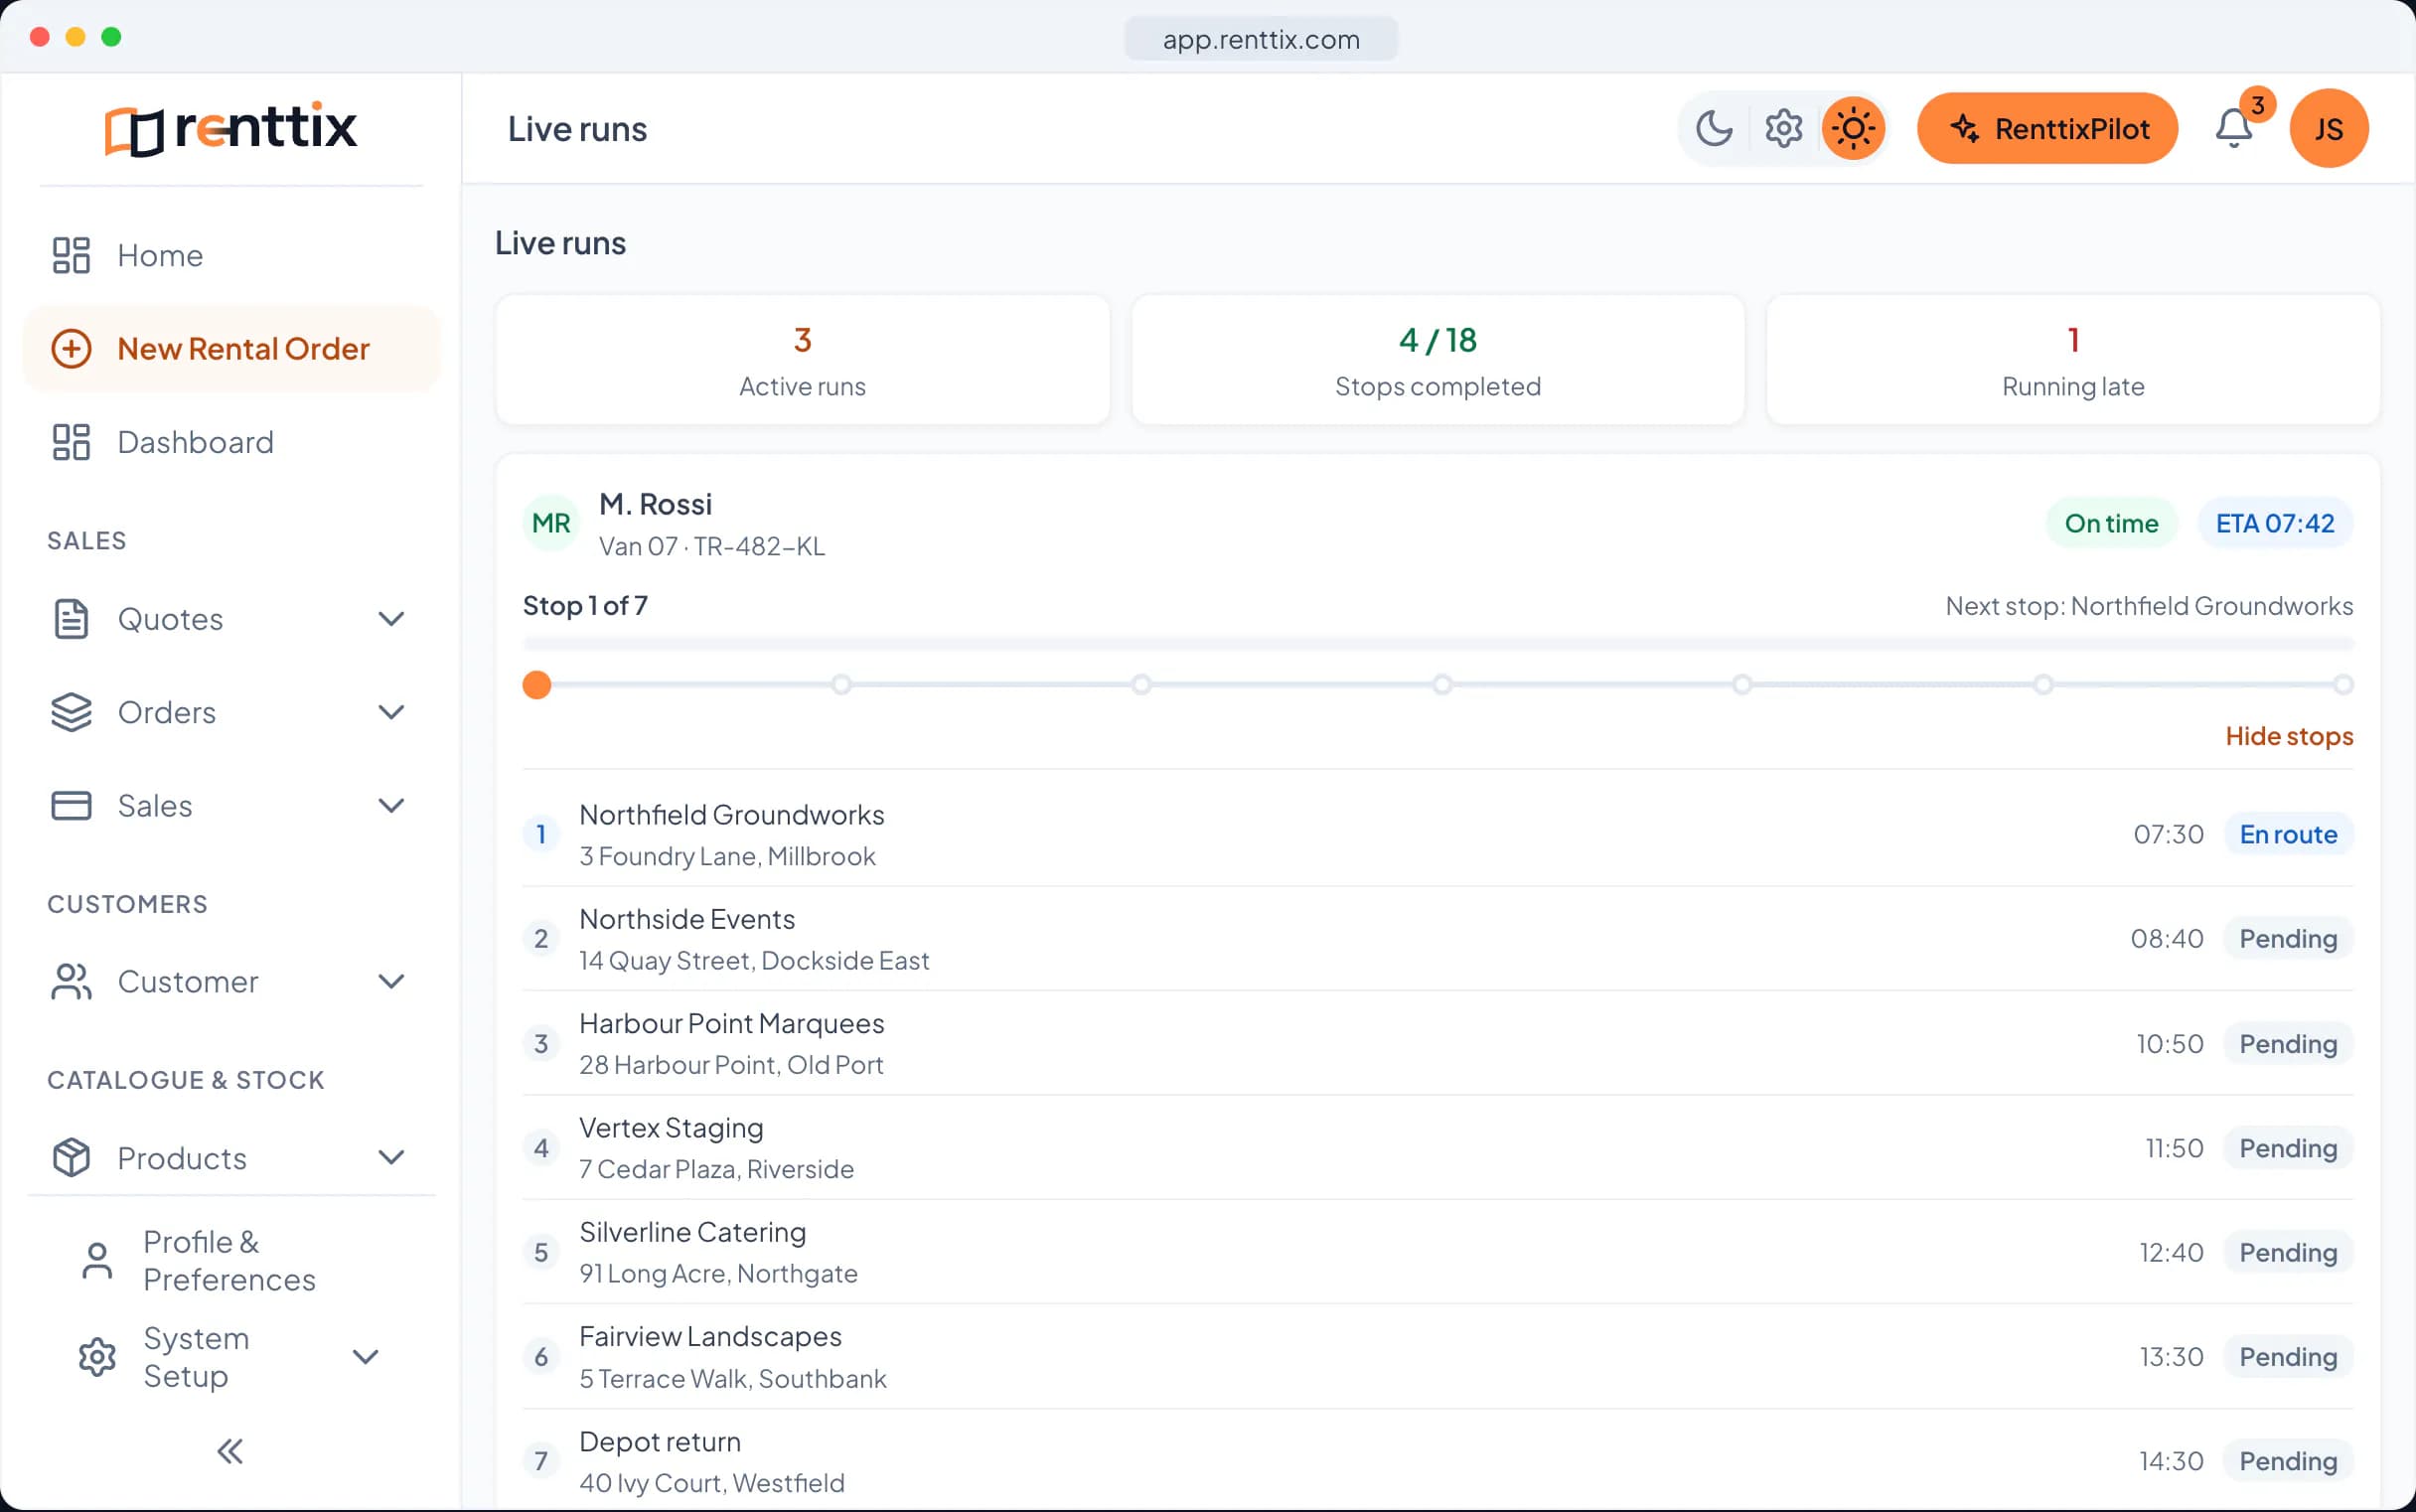Select Harbour Point Marquees stop
2416x1512 pixels.
pos(1438,1043)
